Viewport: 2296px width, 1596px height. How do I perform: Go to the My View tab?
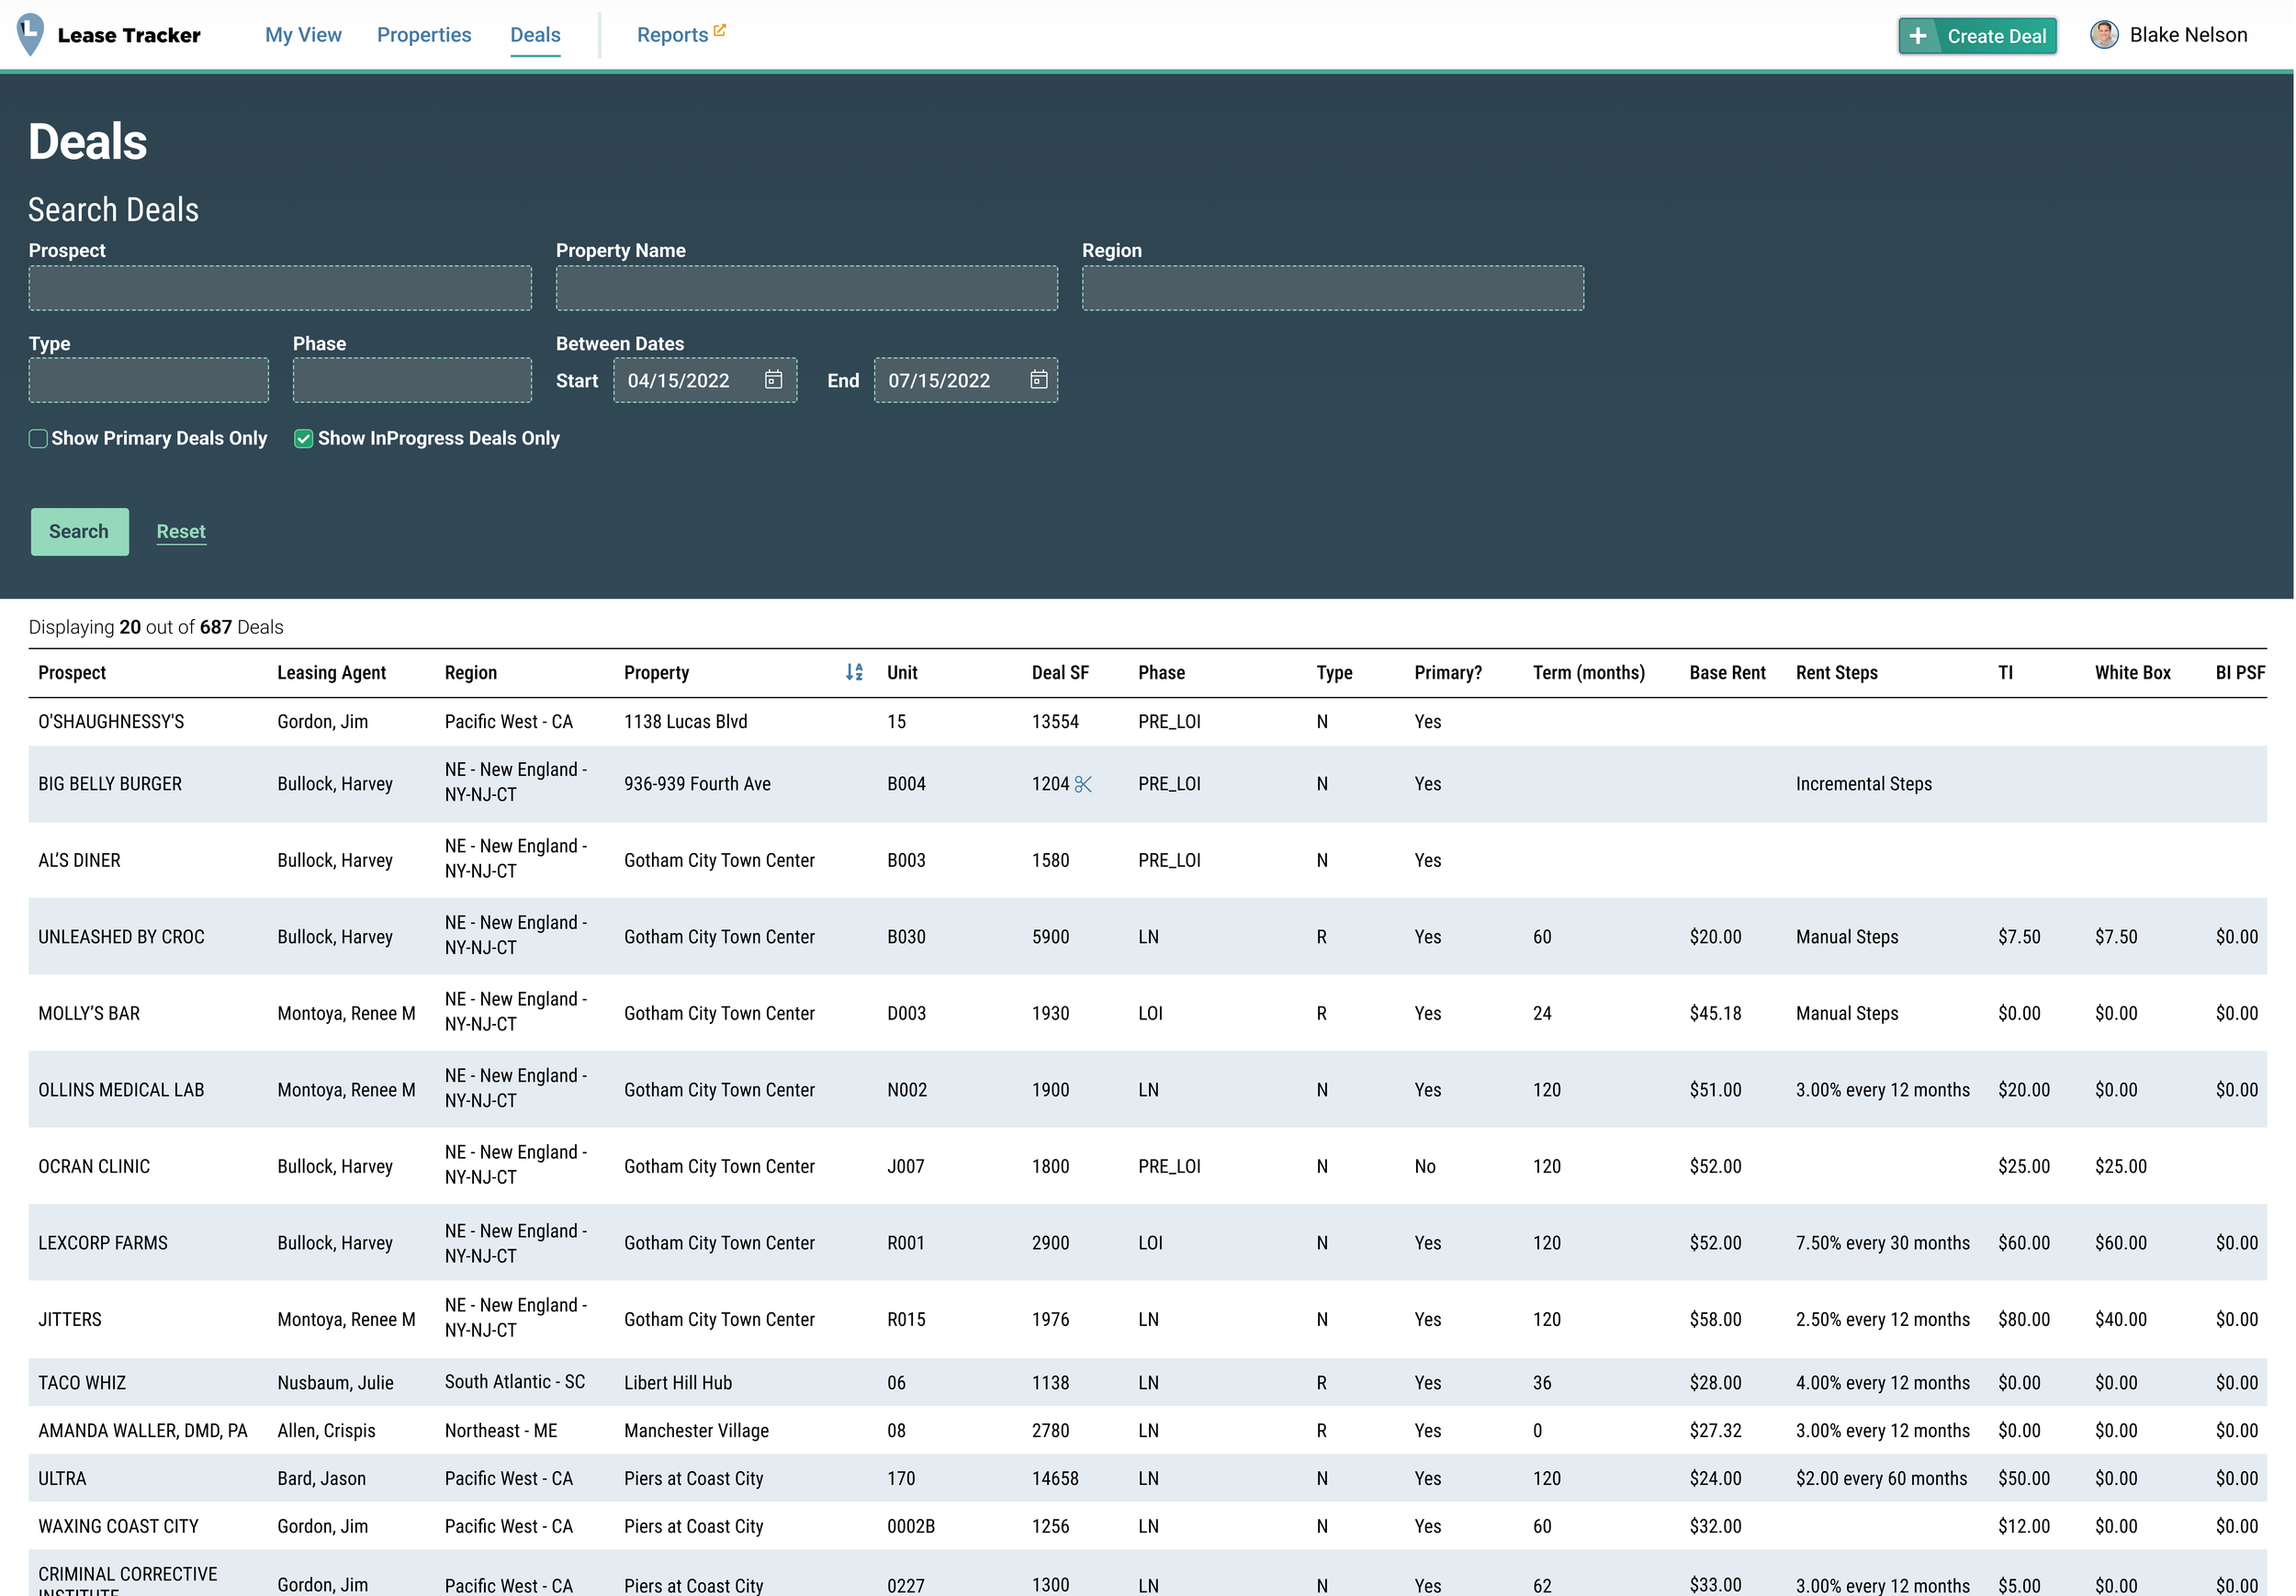(303, 35)
